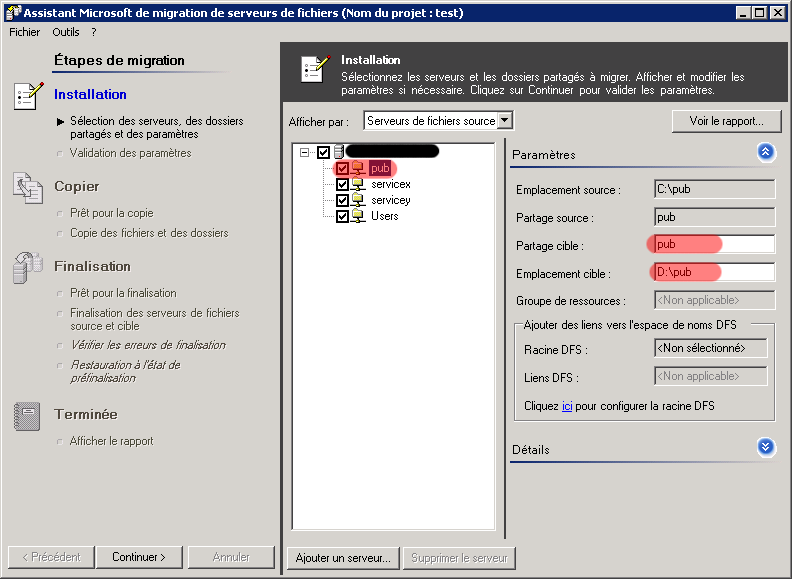Maximize the migration assistant window
The height and width of the screenshot is (579, 792).
point(760,13)
